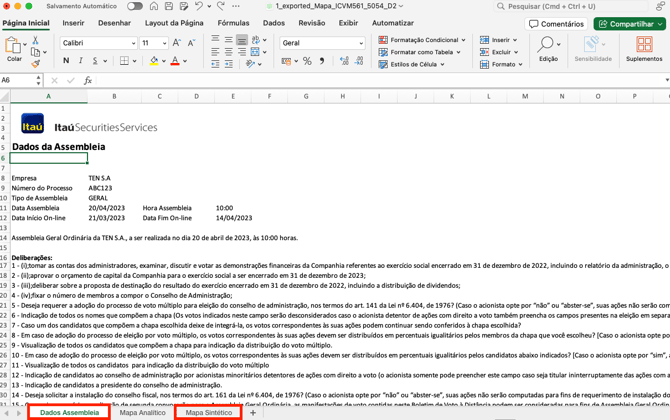Image resolution: width=670 pixels, height=420 pixels.
Task: Open the Suplementos add-ins icon
Action: pos(643,48)
